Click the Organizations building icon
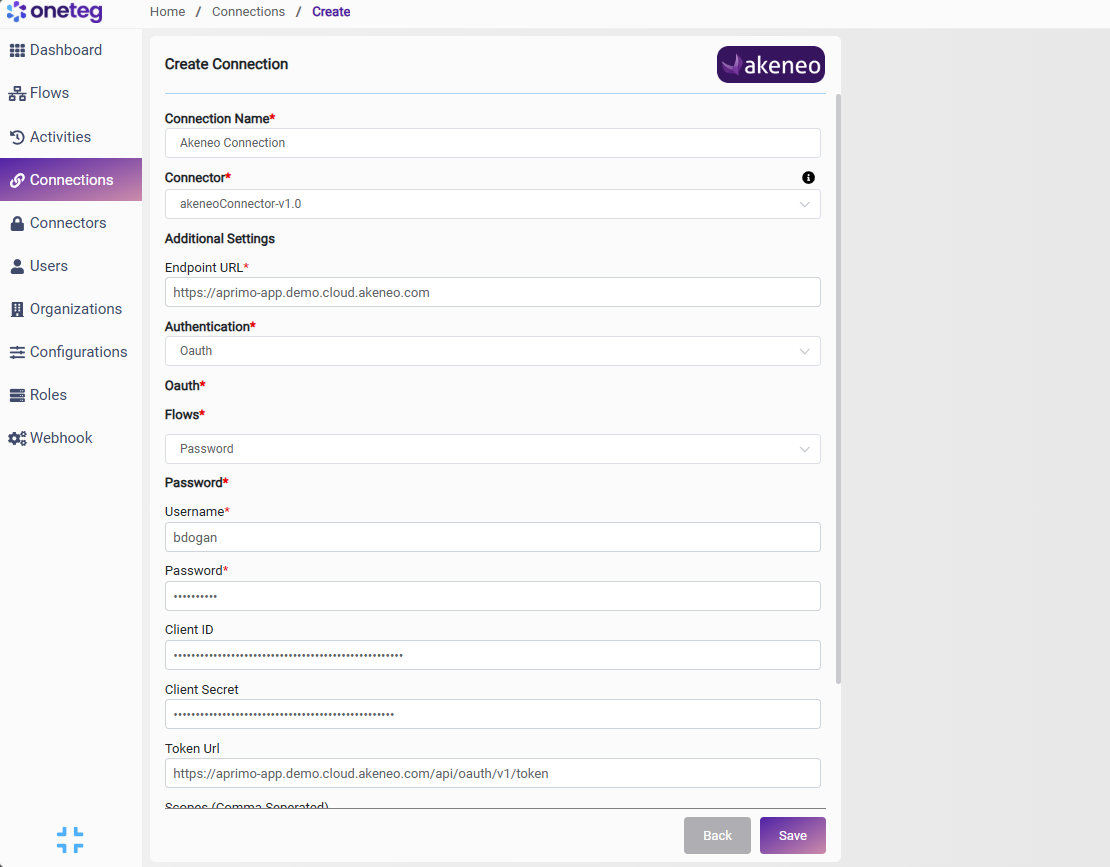The height and width of the screenshot is (867, 1110). click(17, 309)
